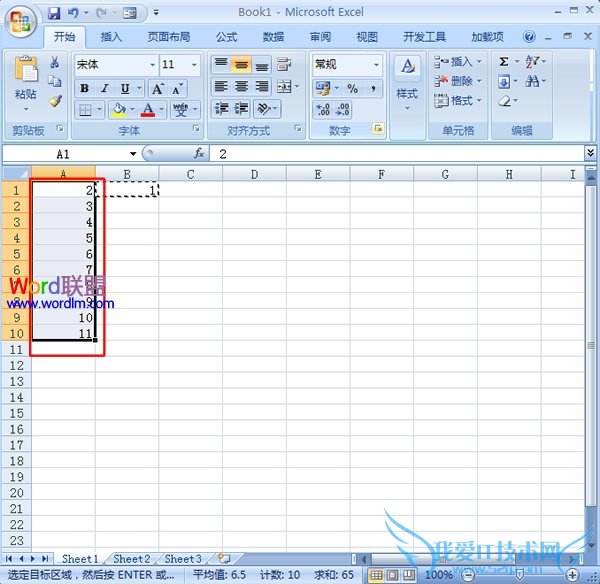Apply the percent style

352,89
